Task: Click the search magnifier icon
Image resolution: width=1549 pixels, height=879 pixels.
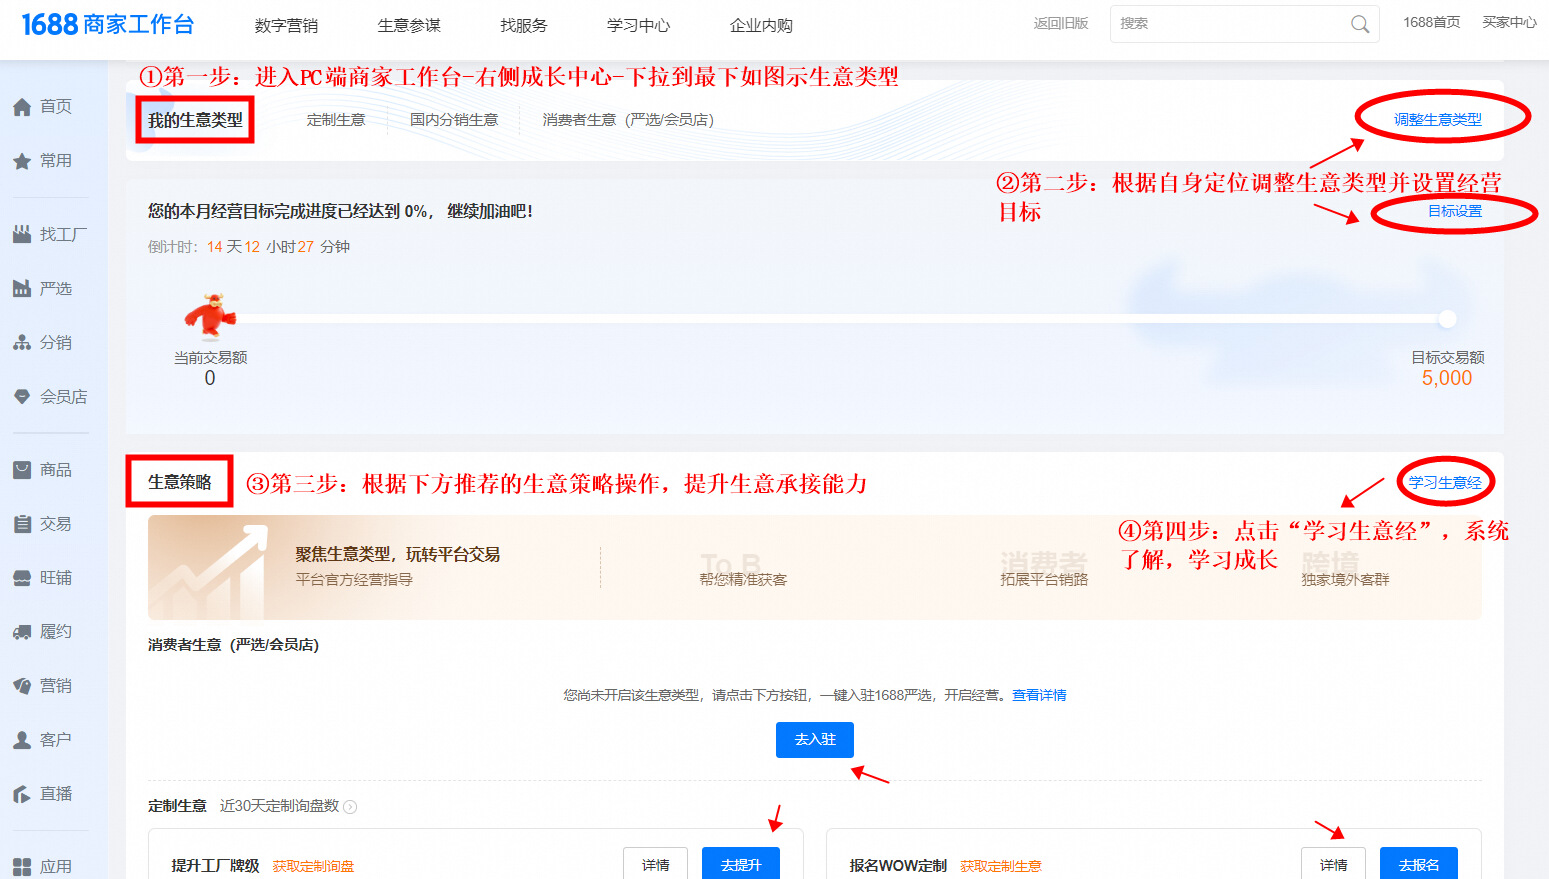Action: coord(1360,24)
